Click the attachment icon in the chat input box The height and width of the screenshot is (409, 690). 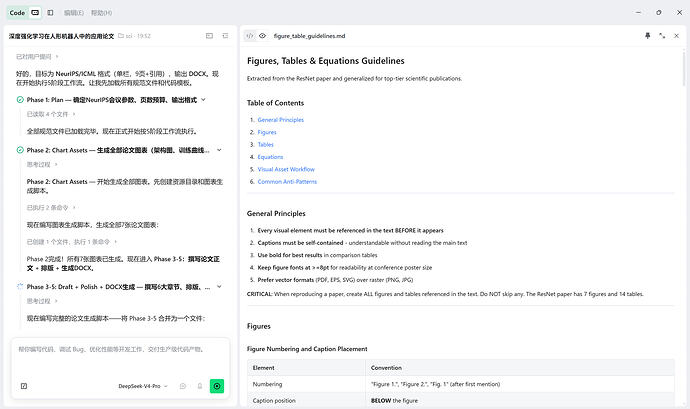[24, 386]
